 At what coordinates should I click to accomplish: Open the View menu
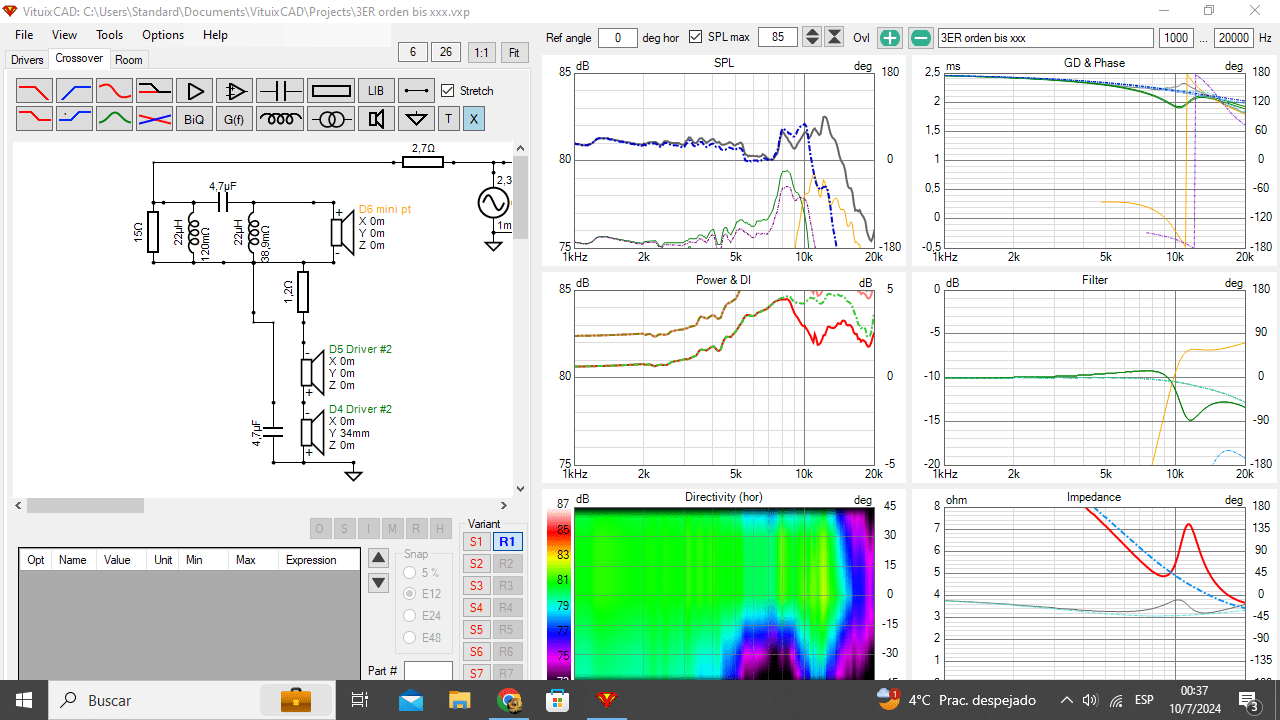[64, 34]
